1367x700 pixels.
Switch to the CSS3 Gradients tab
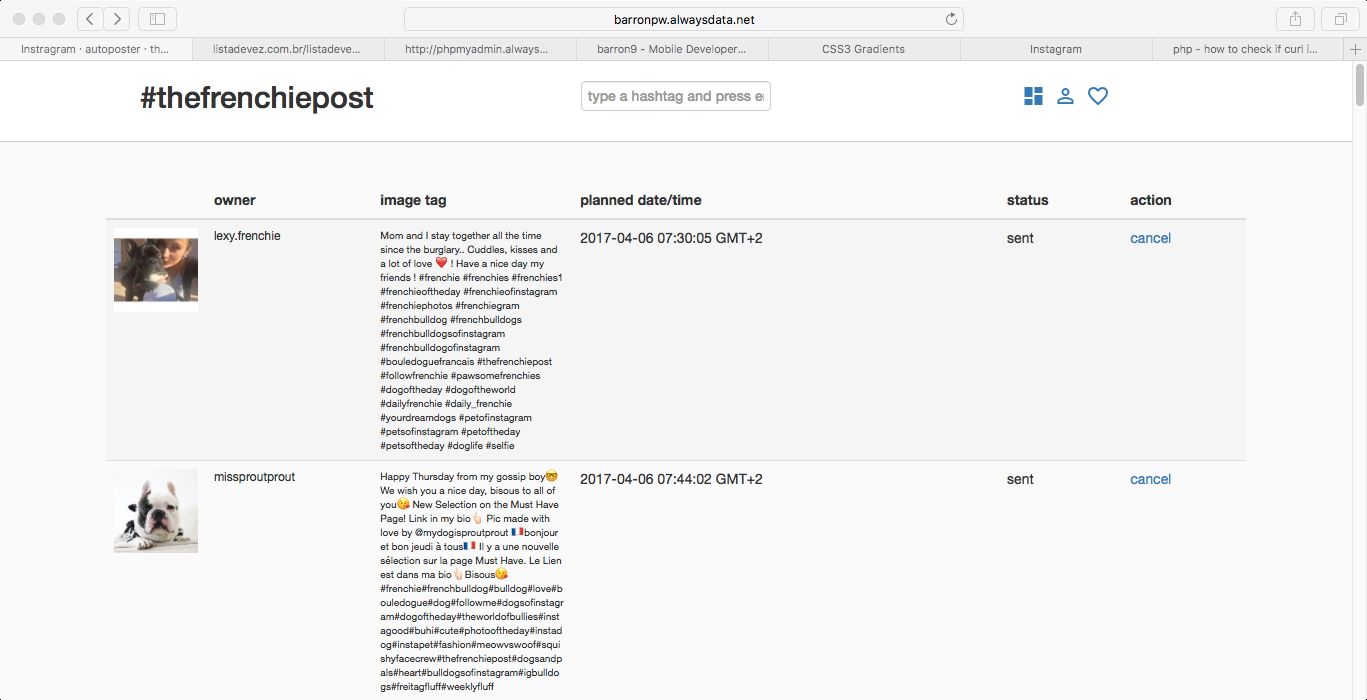(x=863, y=49)
